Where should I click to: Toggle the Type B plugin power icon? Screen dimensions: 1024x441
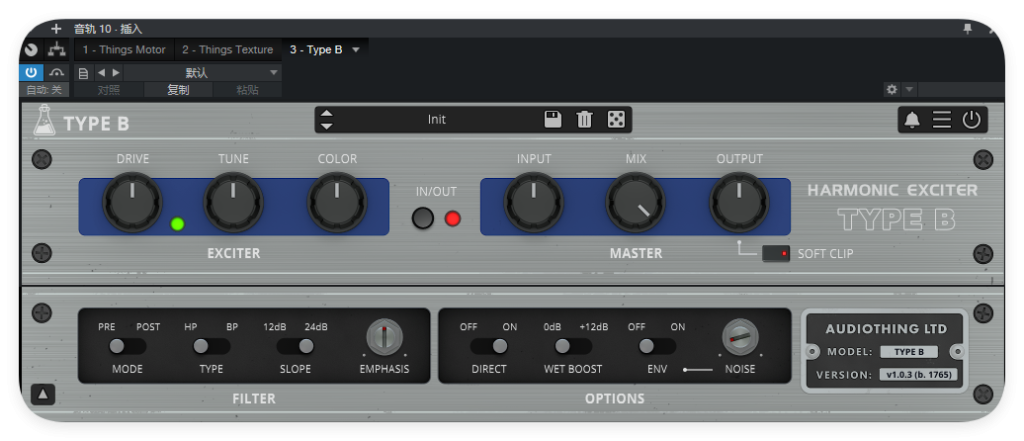coord(972,120)
